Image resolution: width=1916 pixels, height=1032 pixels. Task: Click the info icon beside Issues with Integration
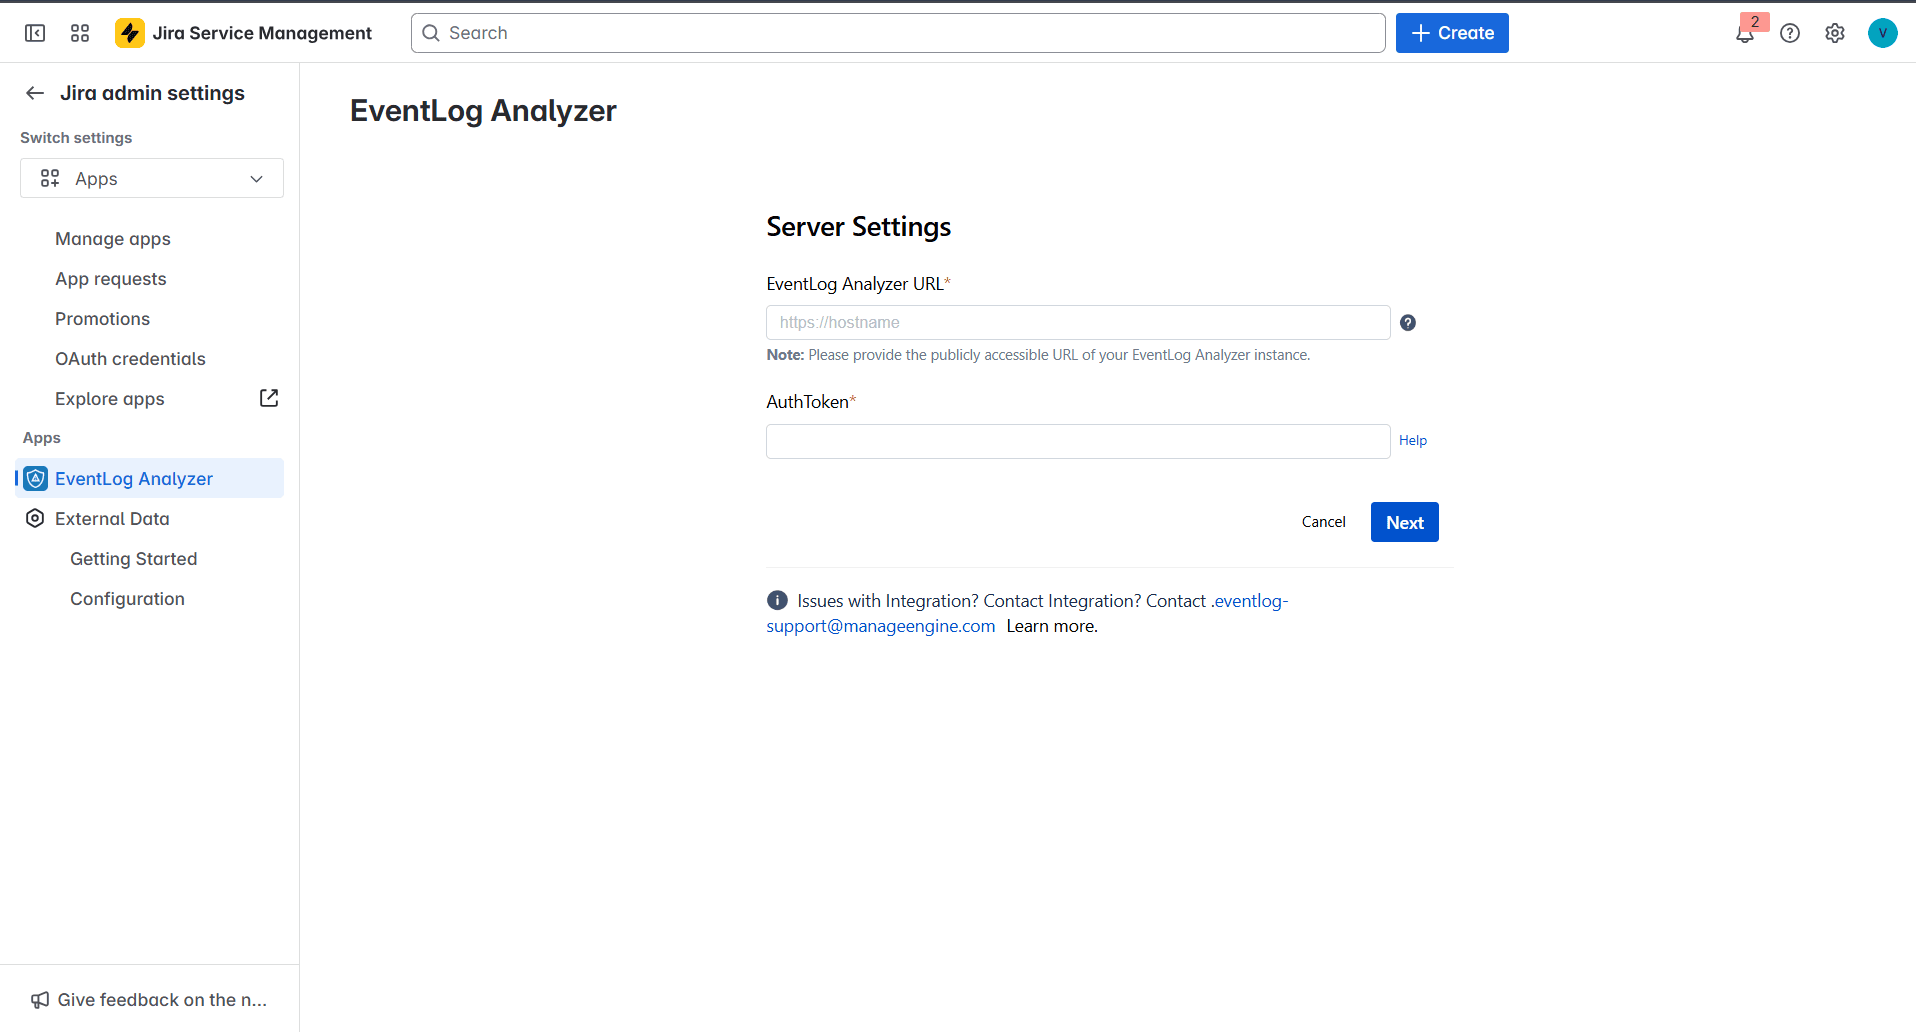click(x=777, y=600)
